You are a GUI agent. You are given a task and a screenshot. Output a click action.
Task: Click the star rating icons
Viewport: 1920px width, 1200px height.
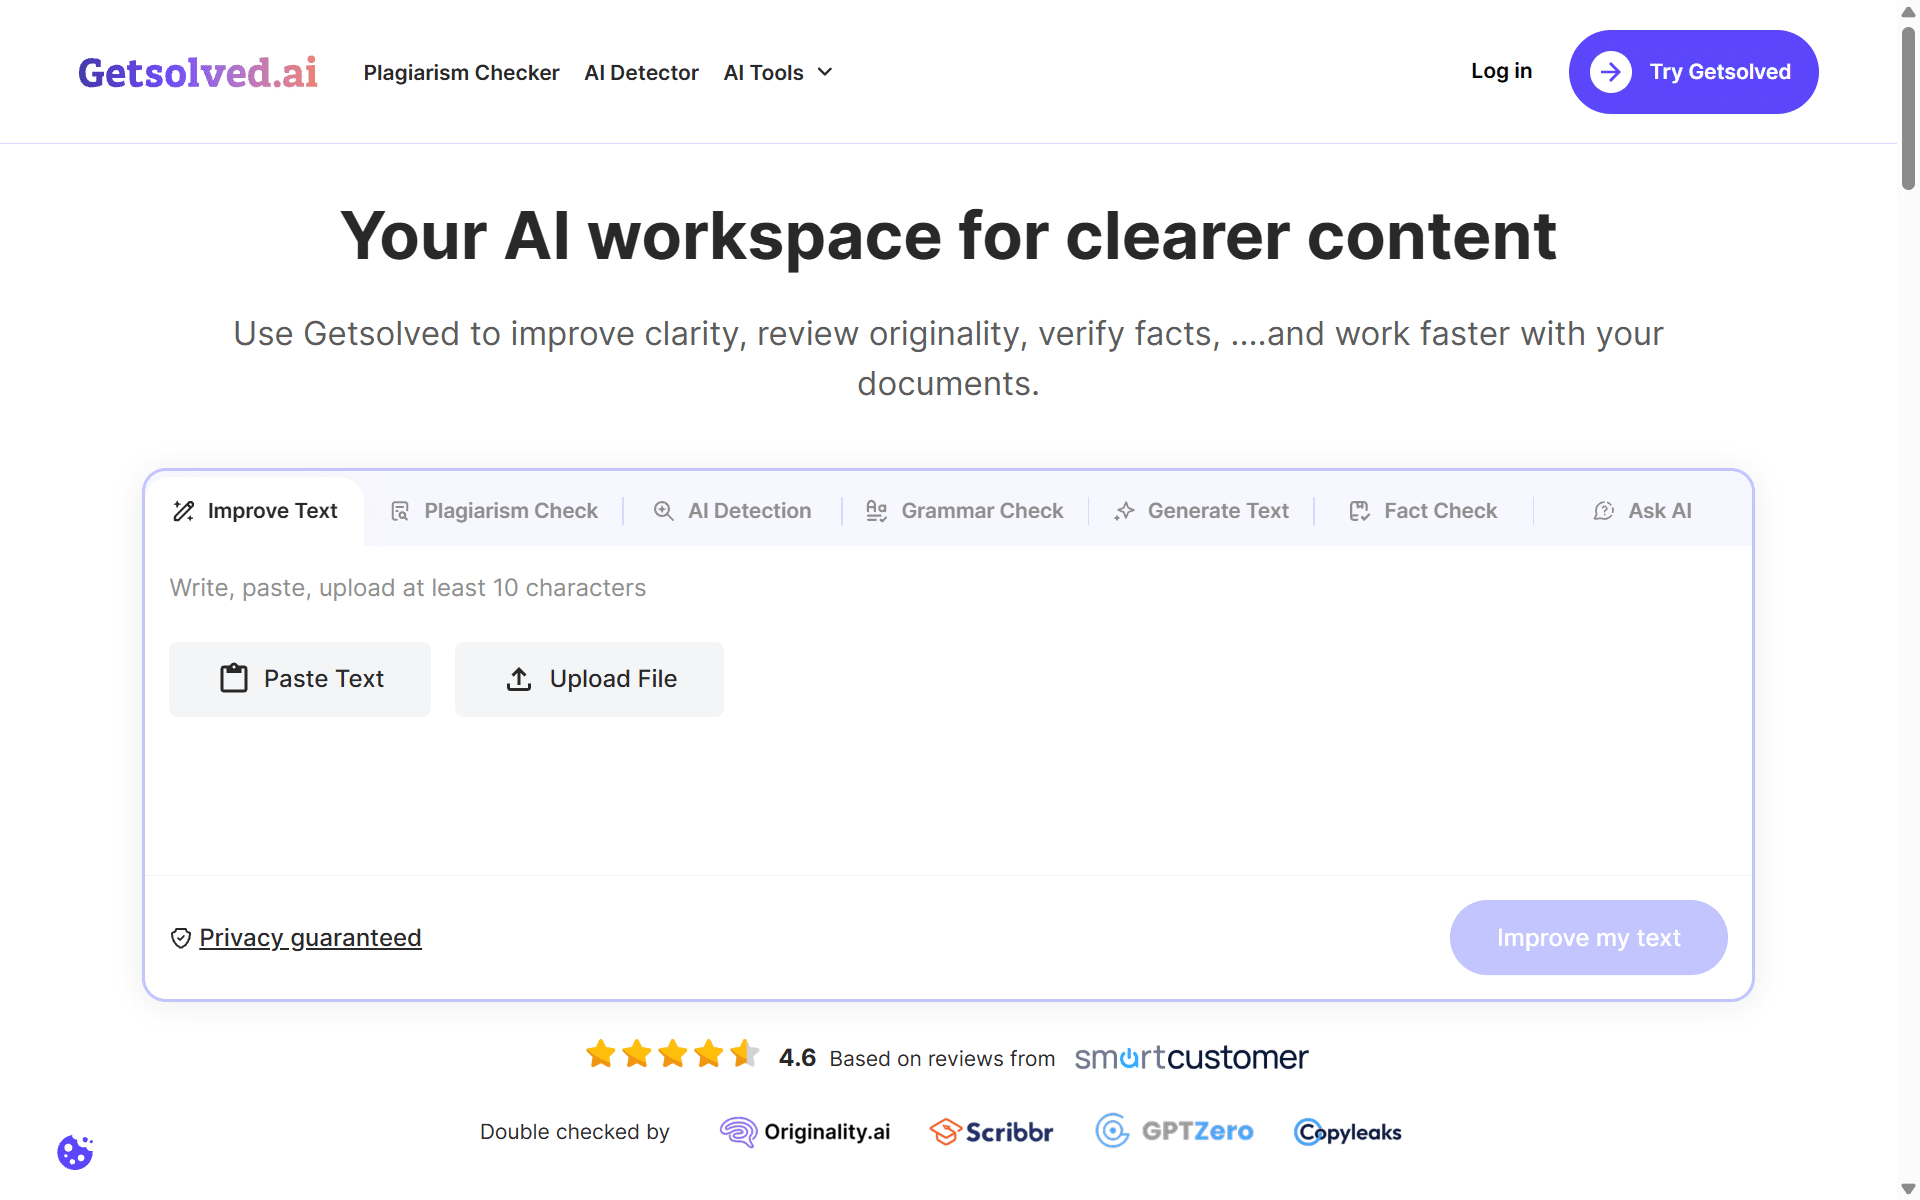[673, 1054]
